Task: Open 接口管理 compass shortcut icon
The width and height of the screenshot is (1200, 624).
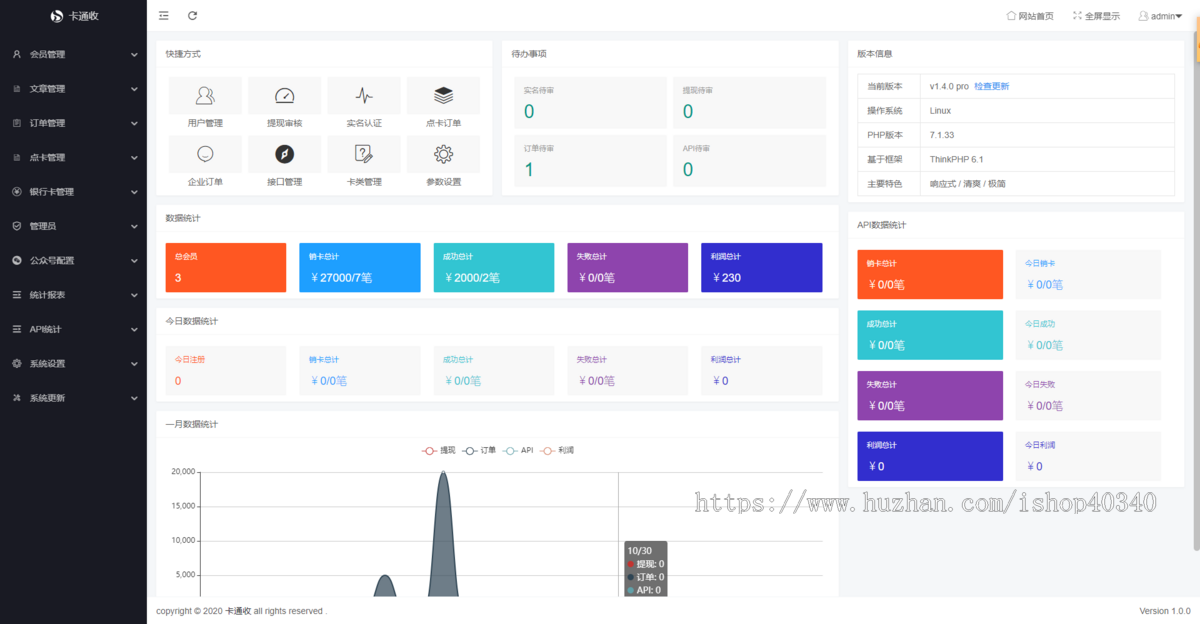Action: pyautogui.click(x=284, y=154)
